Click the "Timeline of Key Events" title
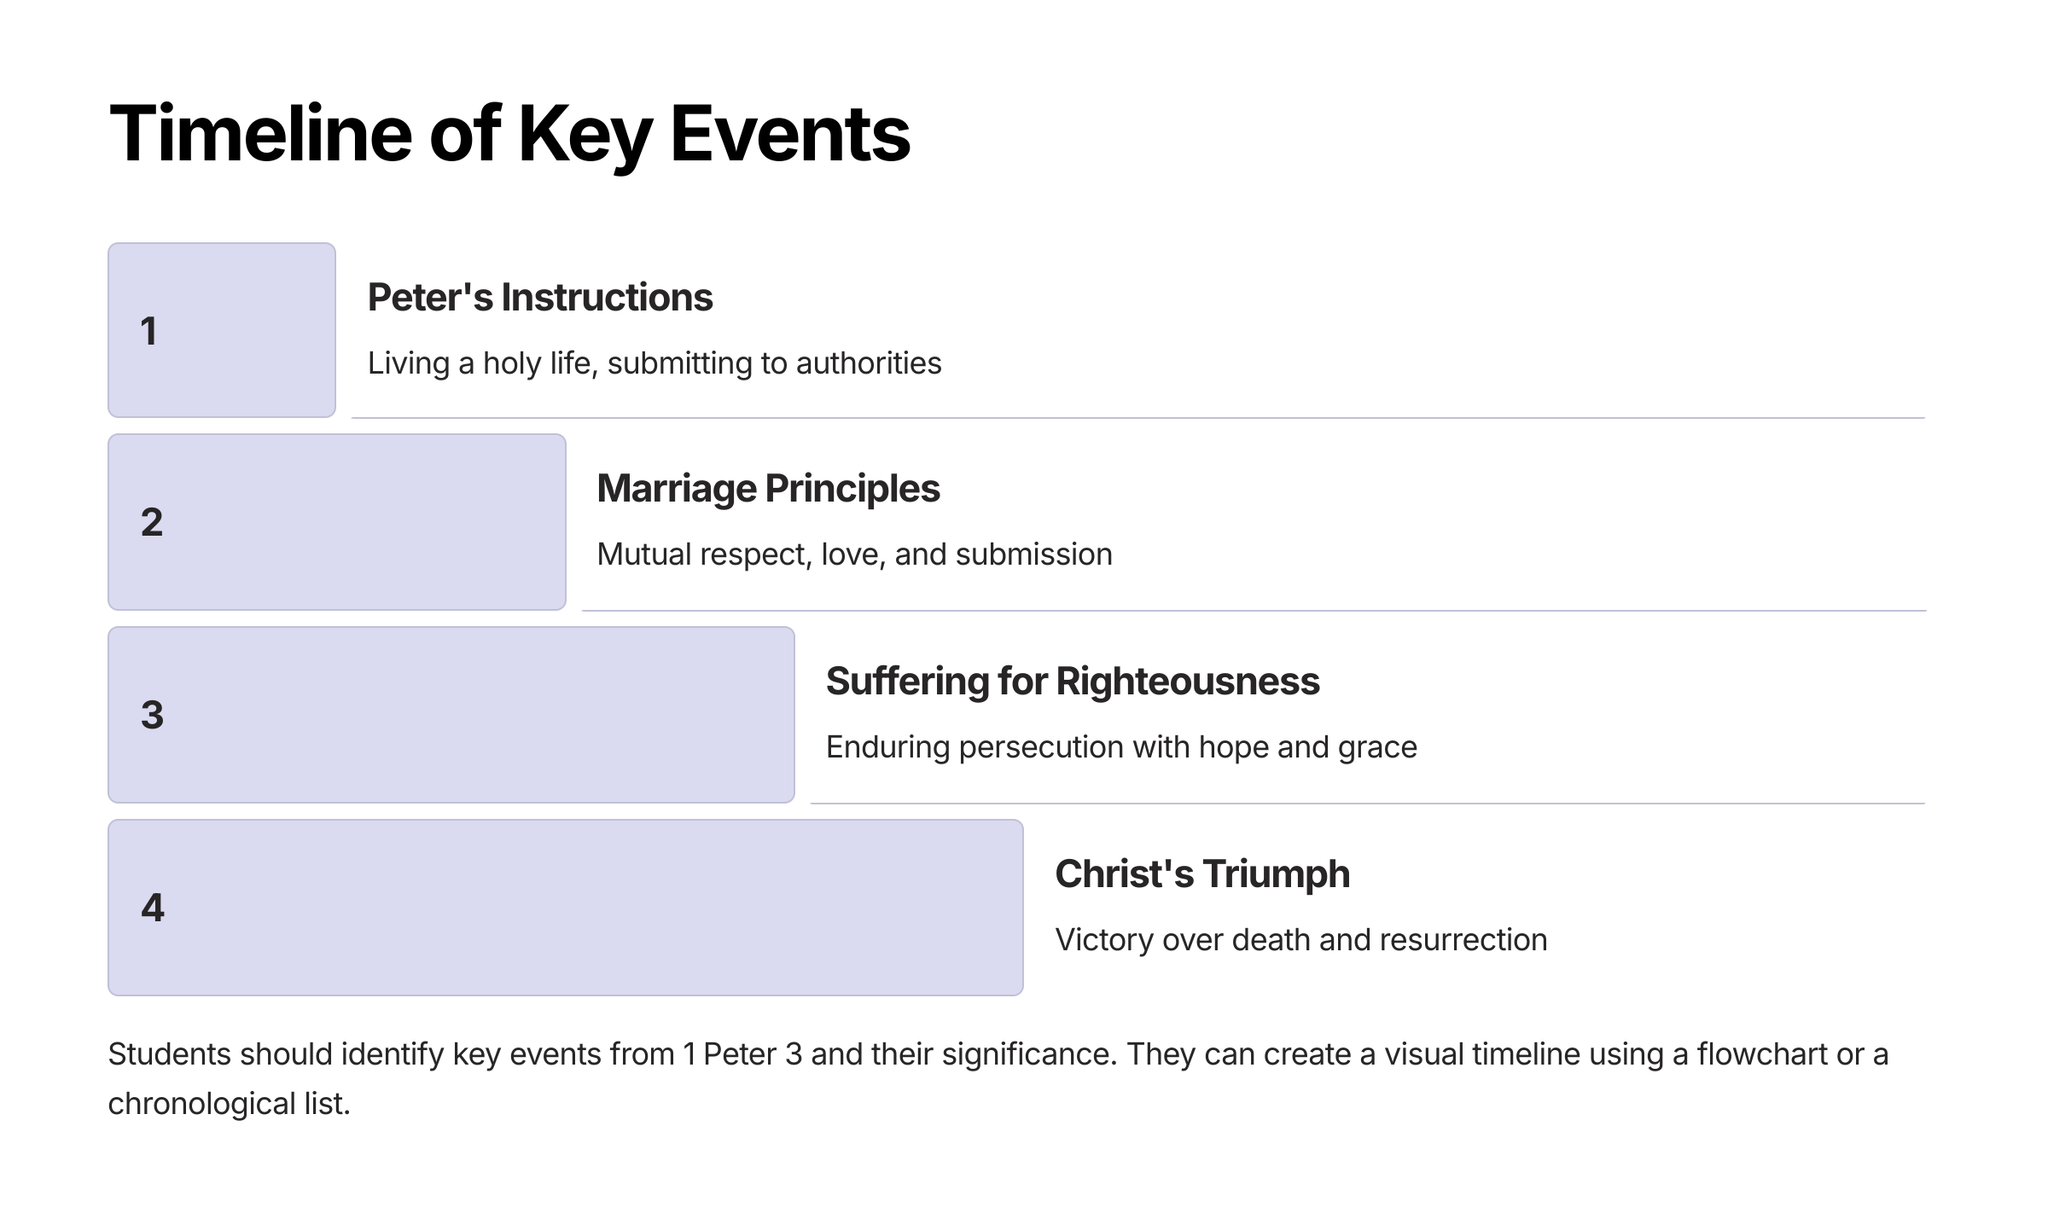Viewport: 2048px width, 1213px height. click(509, 133)
